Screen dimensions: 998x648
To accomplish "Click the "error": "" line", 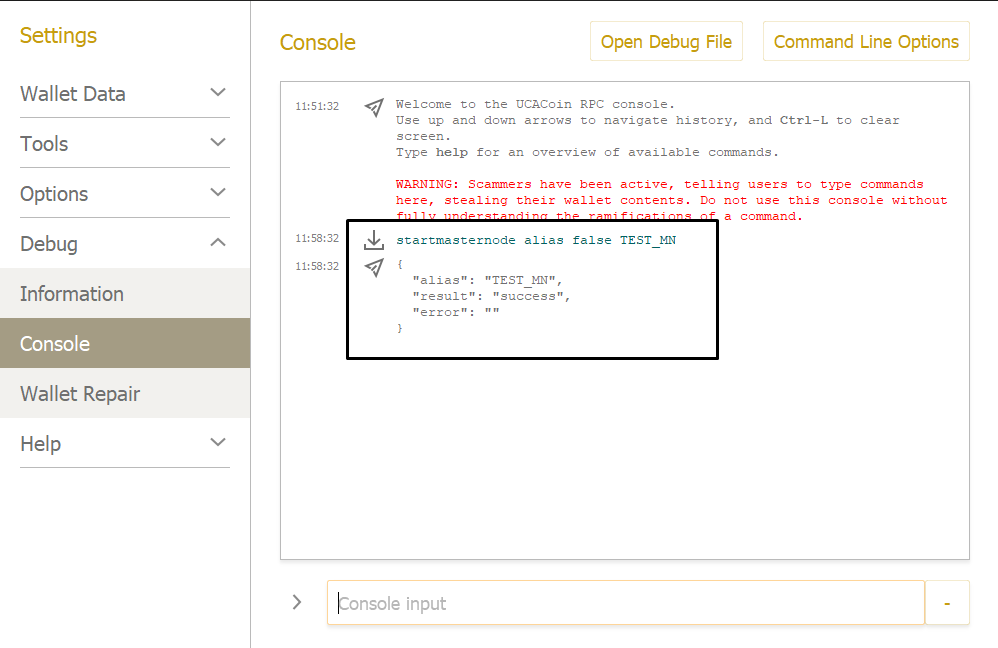I will (x=456, y=312).
